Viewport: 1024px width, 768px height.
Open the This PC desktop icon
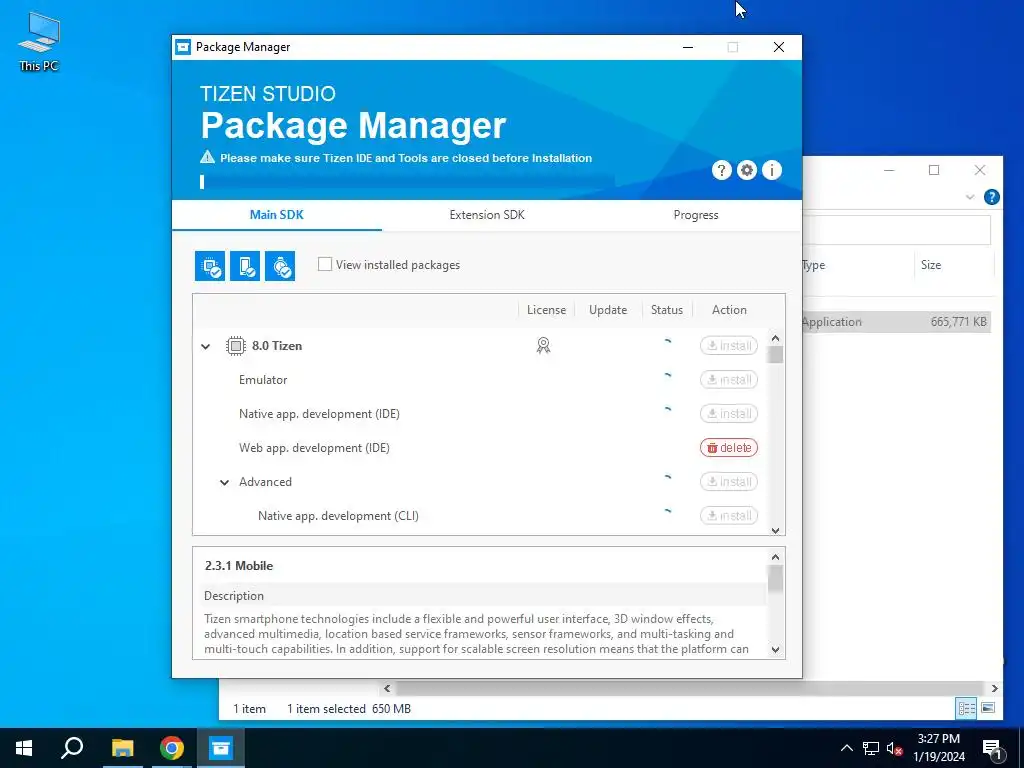coord(39,42)
